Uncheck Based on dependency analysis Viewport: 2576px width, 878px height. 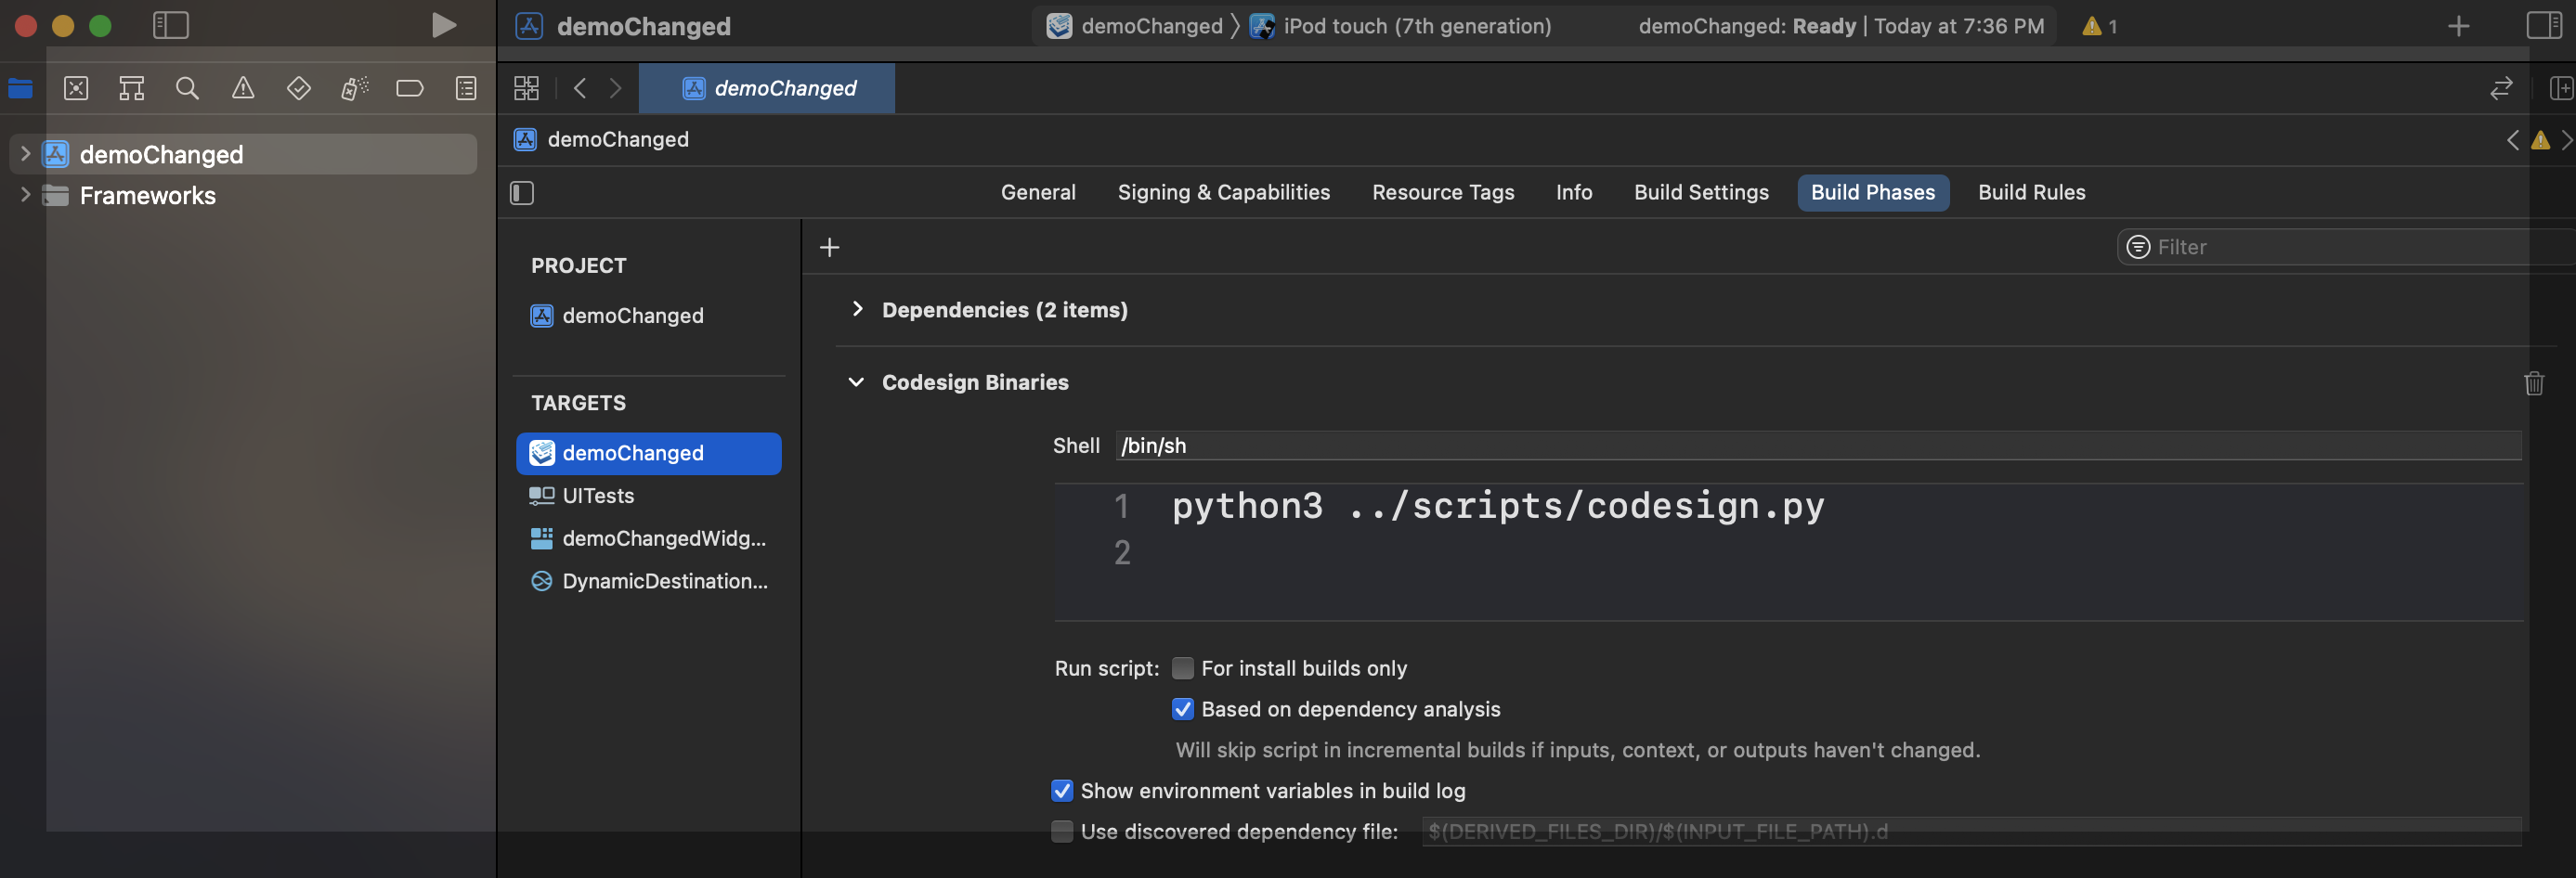coord(1182,708)
